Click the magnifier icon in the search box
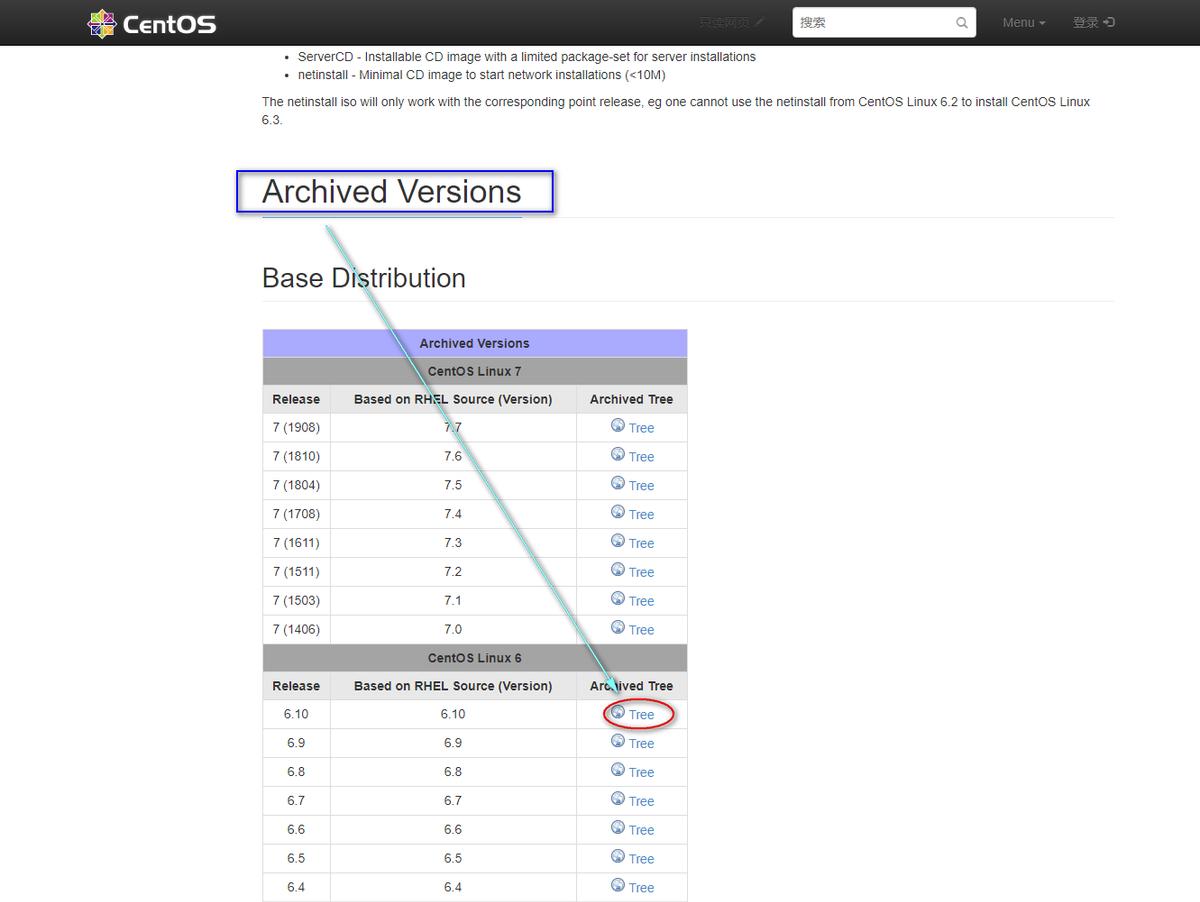The image size is (1200, 902). [x=962, y=23]
